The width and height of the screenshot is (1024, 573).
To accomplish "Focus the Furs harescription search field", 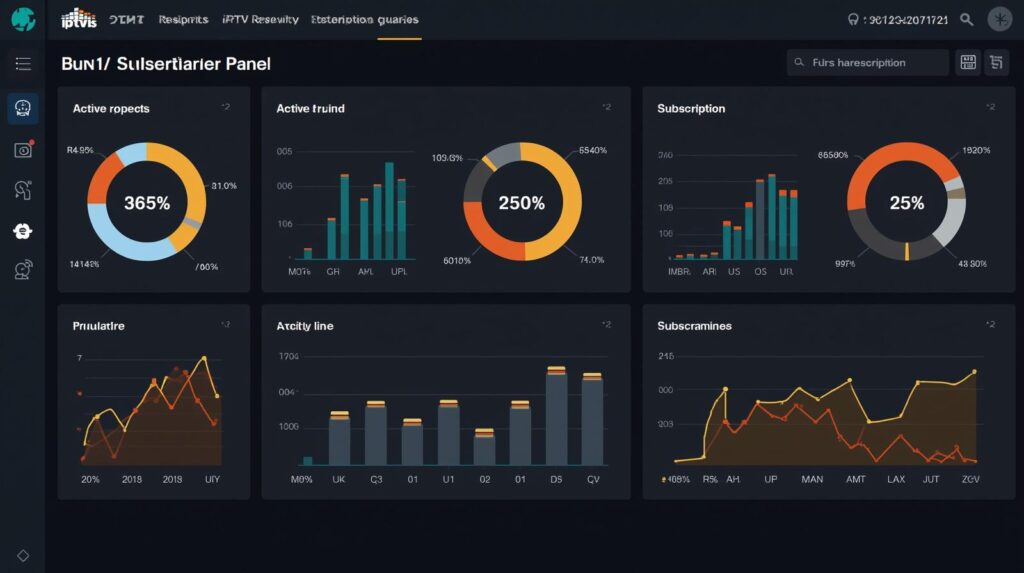I will [x=868, y=63].
